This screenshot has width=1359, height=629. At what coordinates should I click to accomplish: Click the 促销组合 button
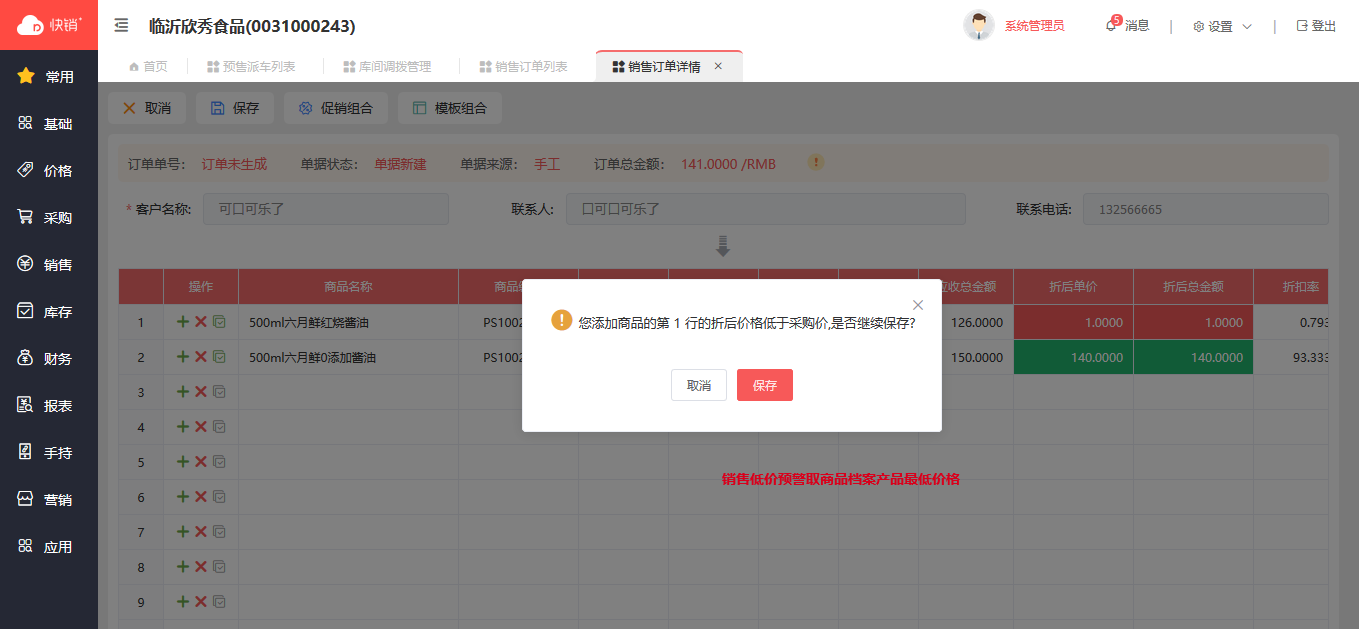[x=336, y=108]
